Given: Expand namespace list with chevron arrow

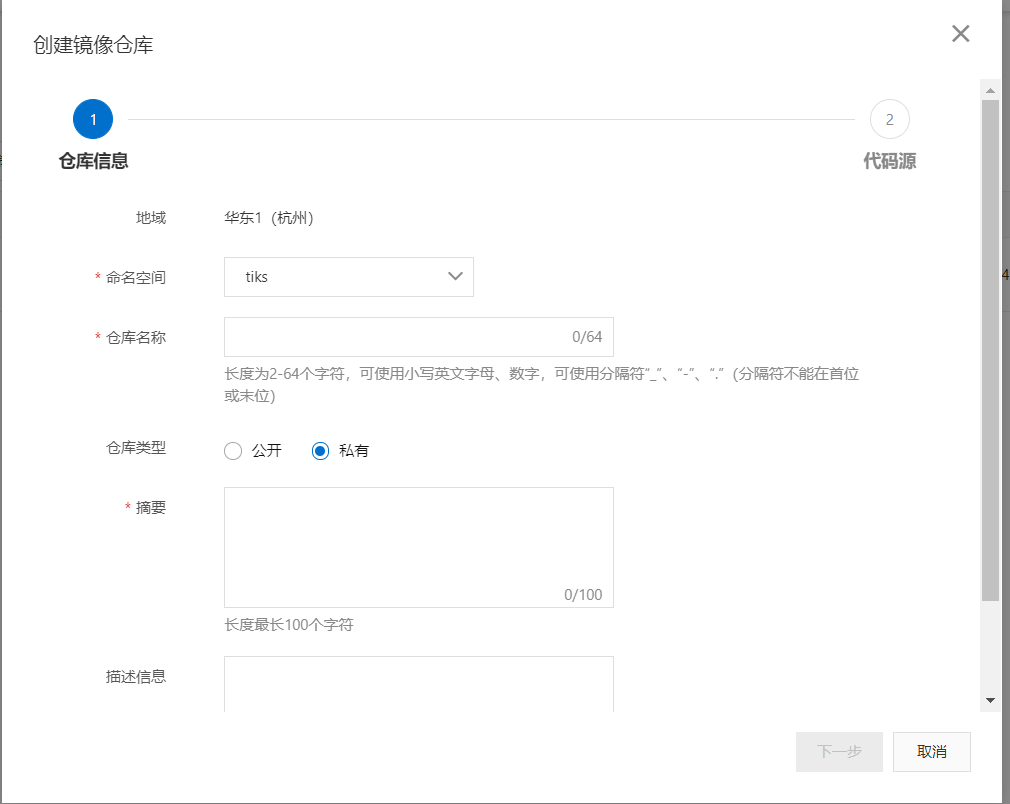Looking at the screenshot, I should (x=455, y=276).
